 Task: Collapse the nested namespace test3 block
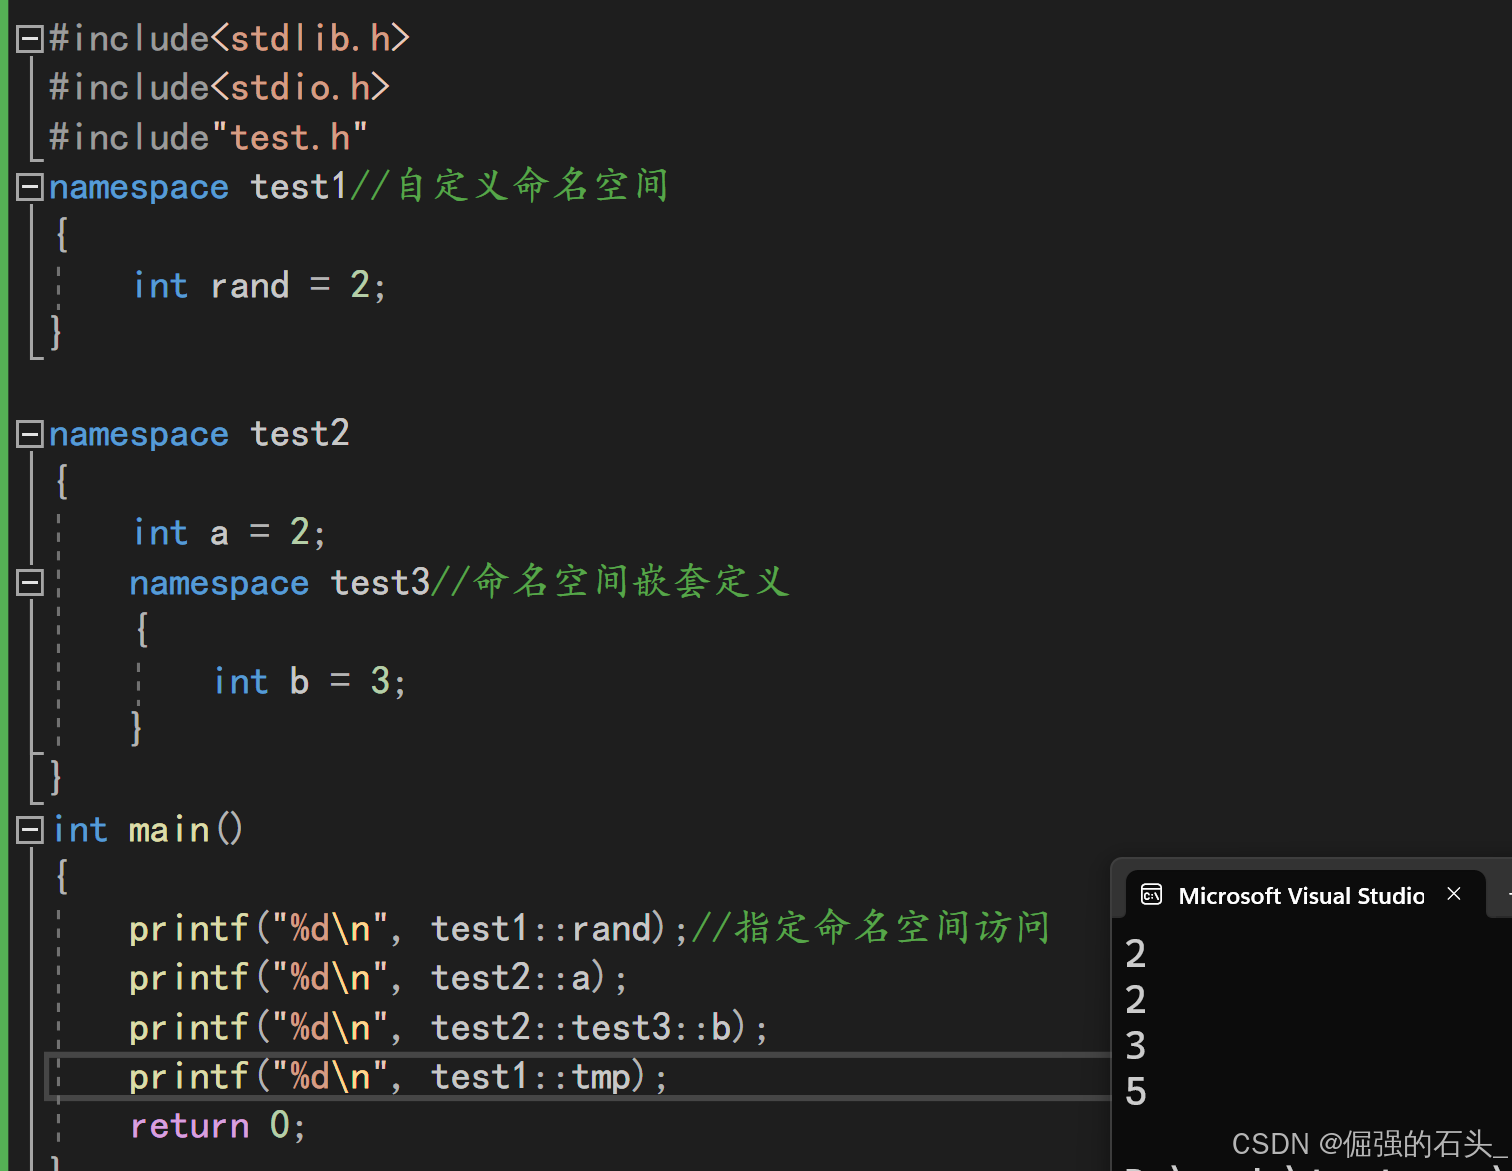(30, 582)
